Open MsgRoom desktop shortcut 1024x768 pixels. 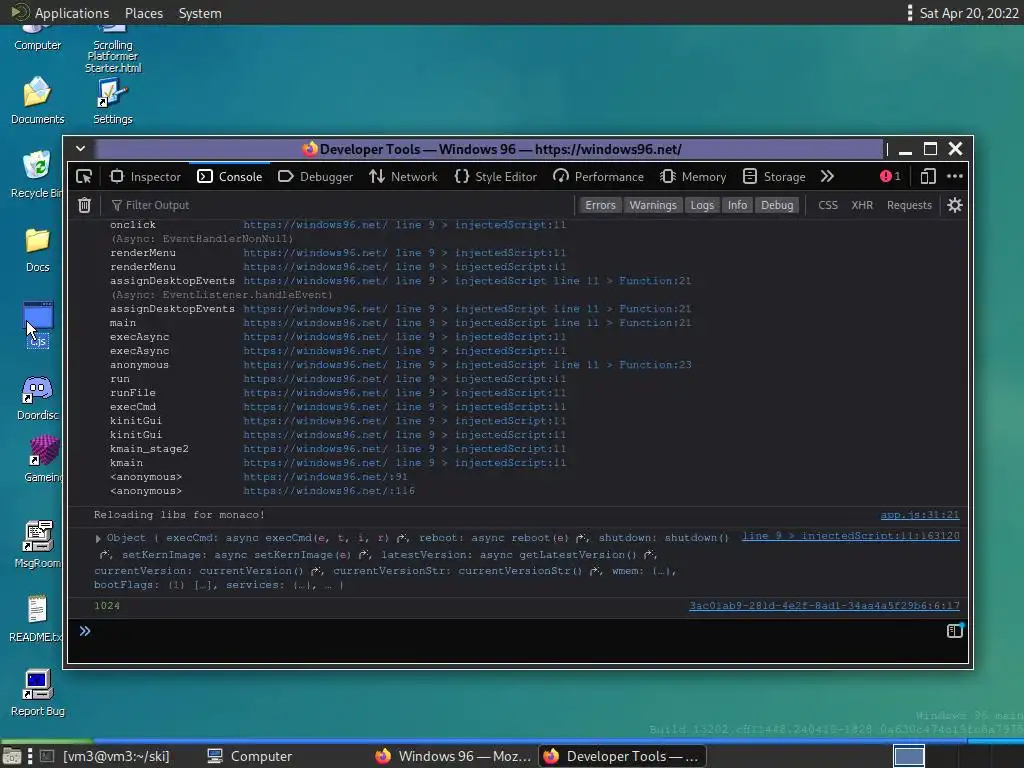(x=37, y=545)
